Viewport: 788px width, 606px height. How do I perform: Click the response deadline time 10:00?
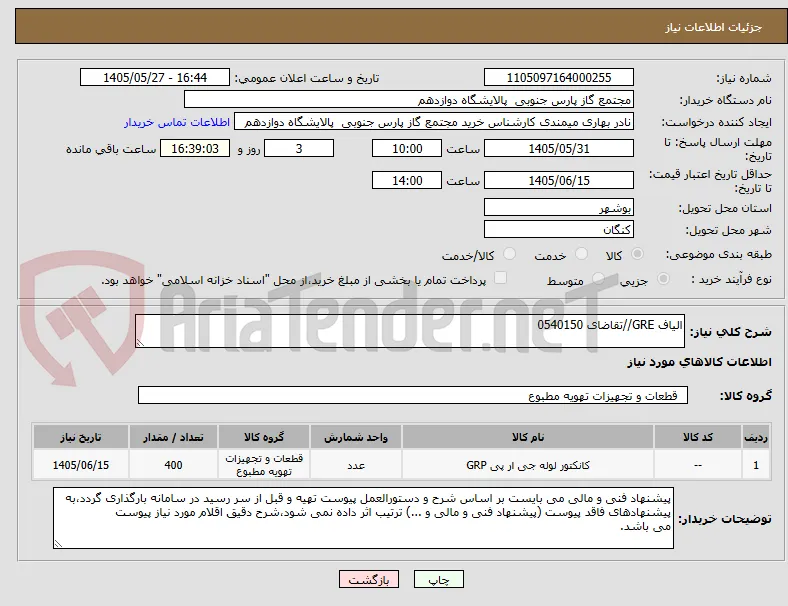(407, 149)
